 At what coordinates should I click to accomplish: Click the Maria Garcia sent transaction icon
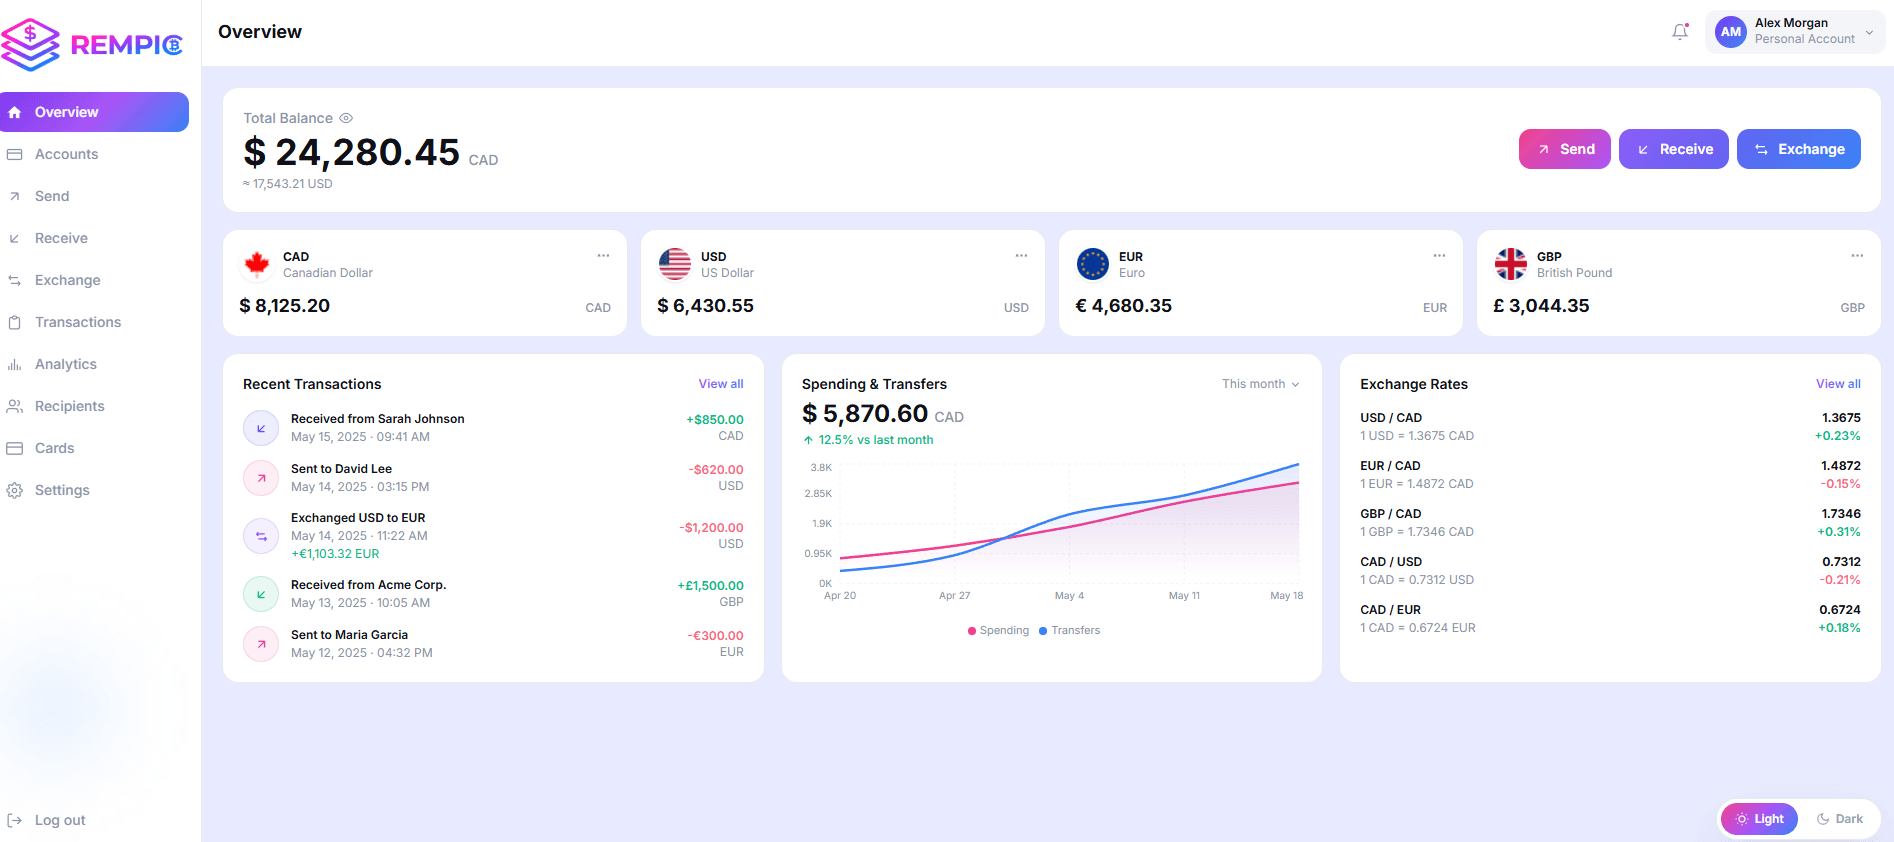coord(261,644)
